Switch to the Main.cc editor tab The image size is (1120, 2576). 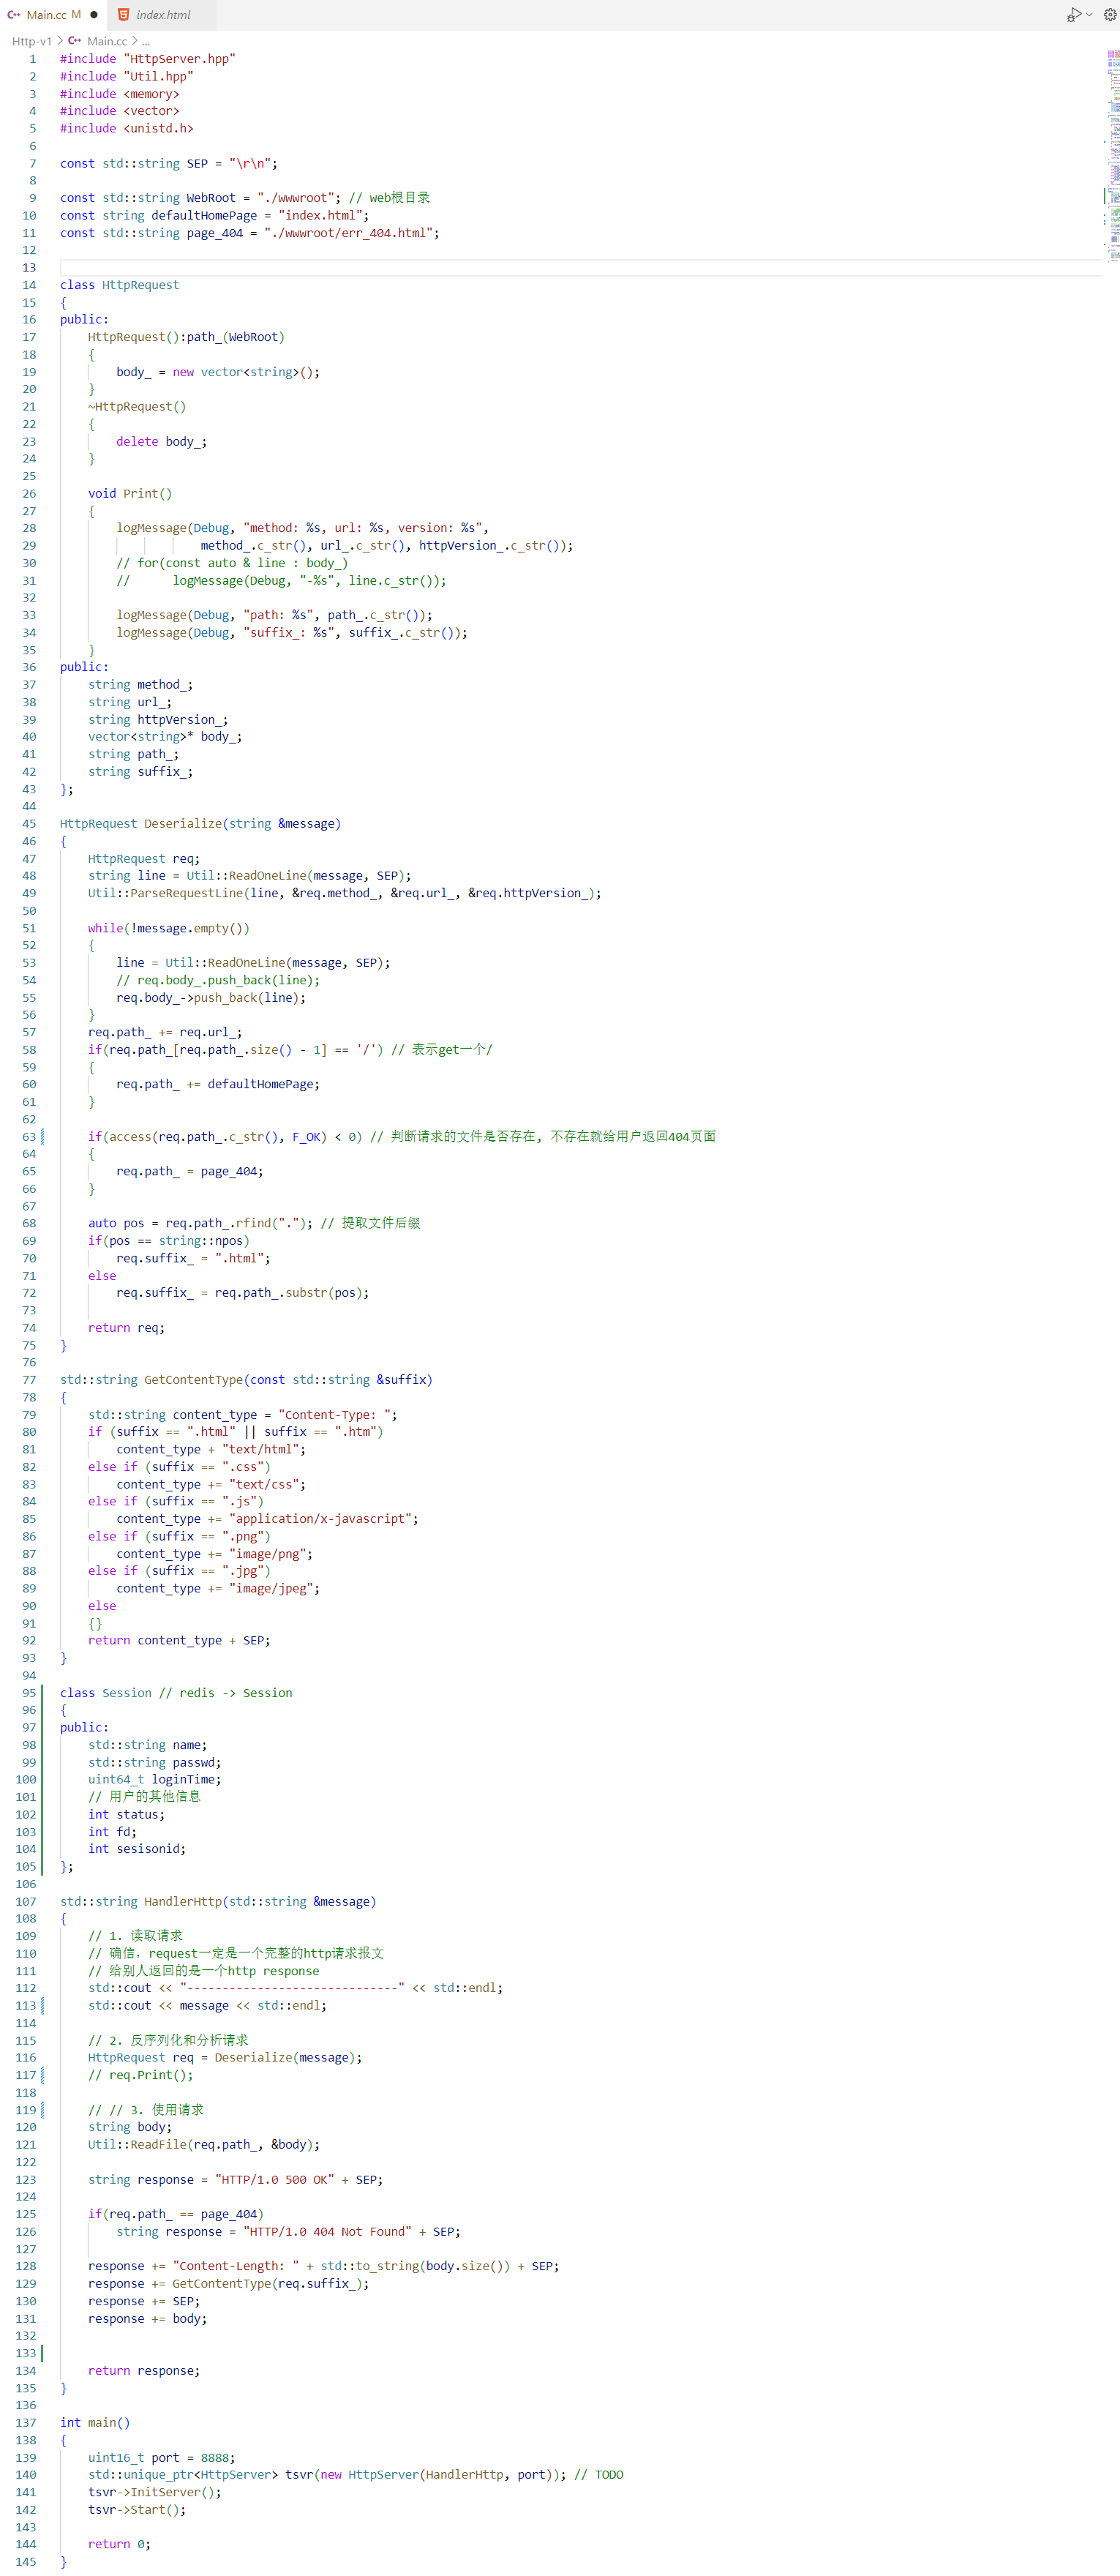click(53, 15)
